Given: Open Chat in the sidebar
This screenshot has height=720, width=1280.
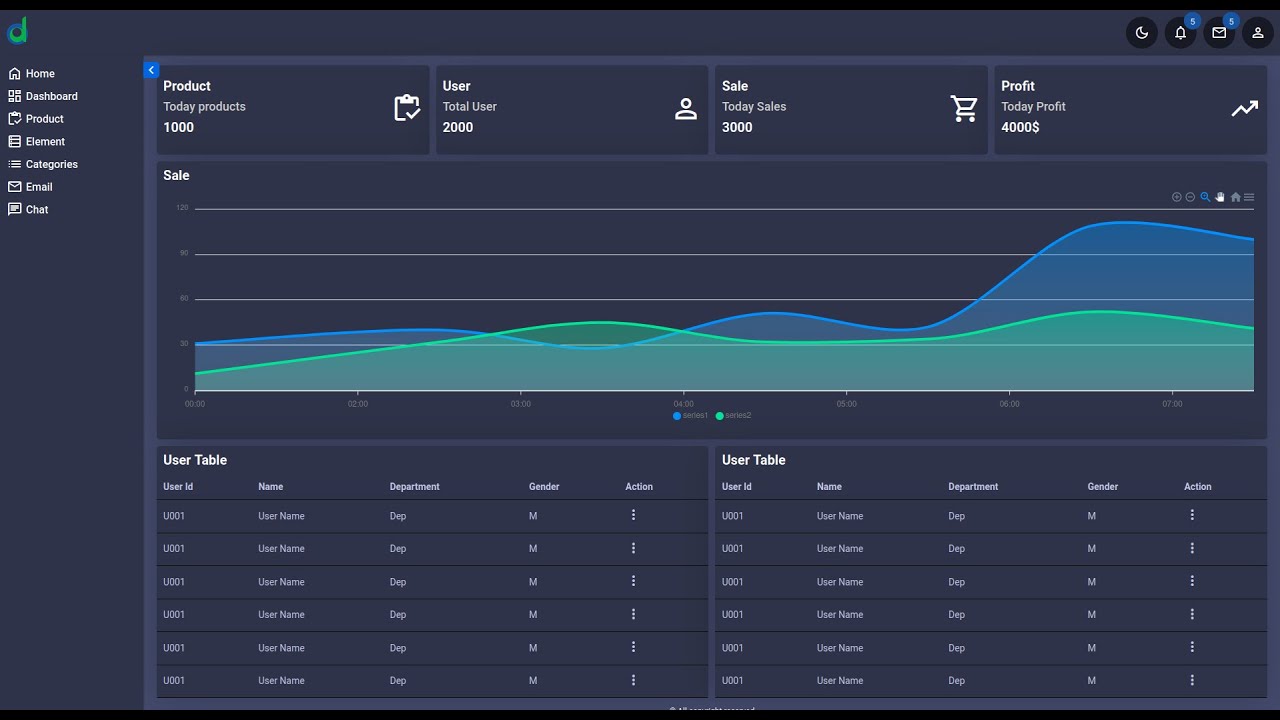Looking at the screenshot, I should [x=28, y=210].
